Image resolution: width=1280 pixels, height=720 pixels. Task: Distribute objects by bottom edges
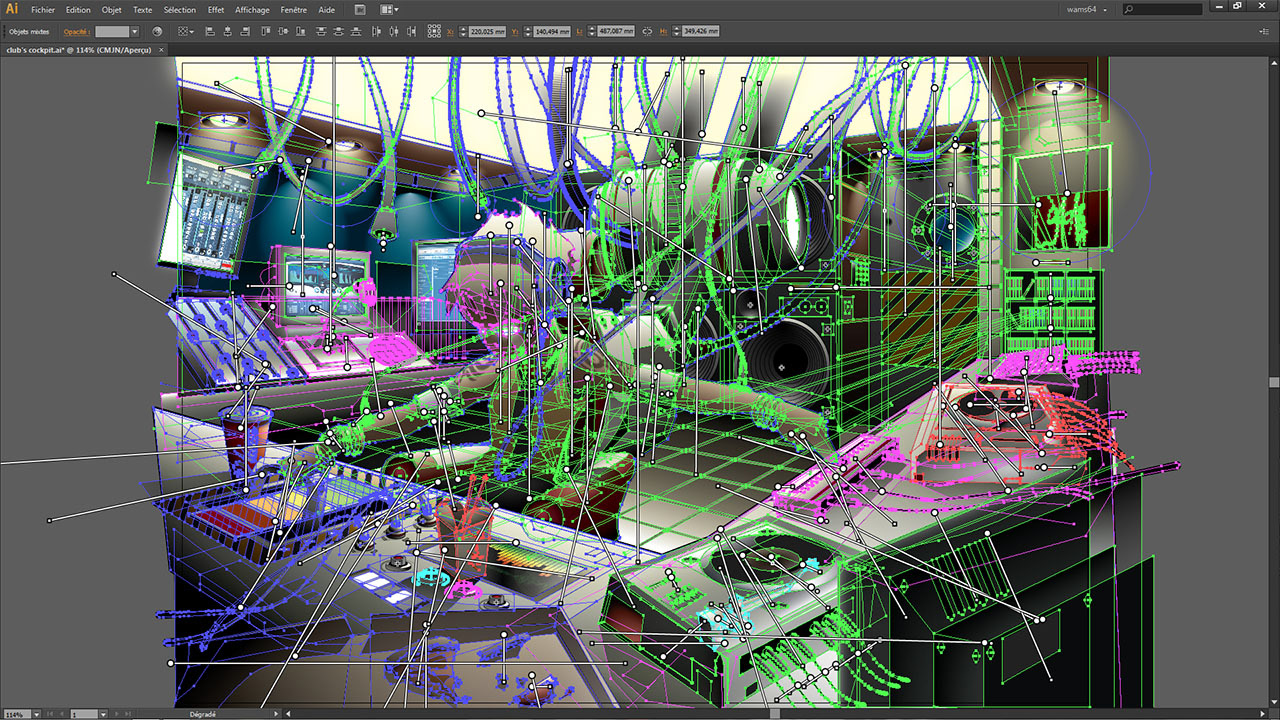click(x=355, y=32)
